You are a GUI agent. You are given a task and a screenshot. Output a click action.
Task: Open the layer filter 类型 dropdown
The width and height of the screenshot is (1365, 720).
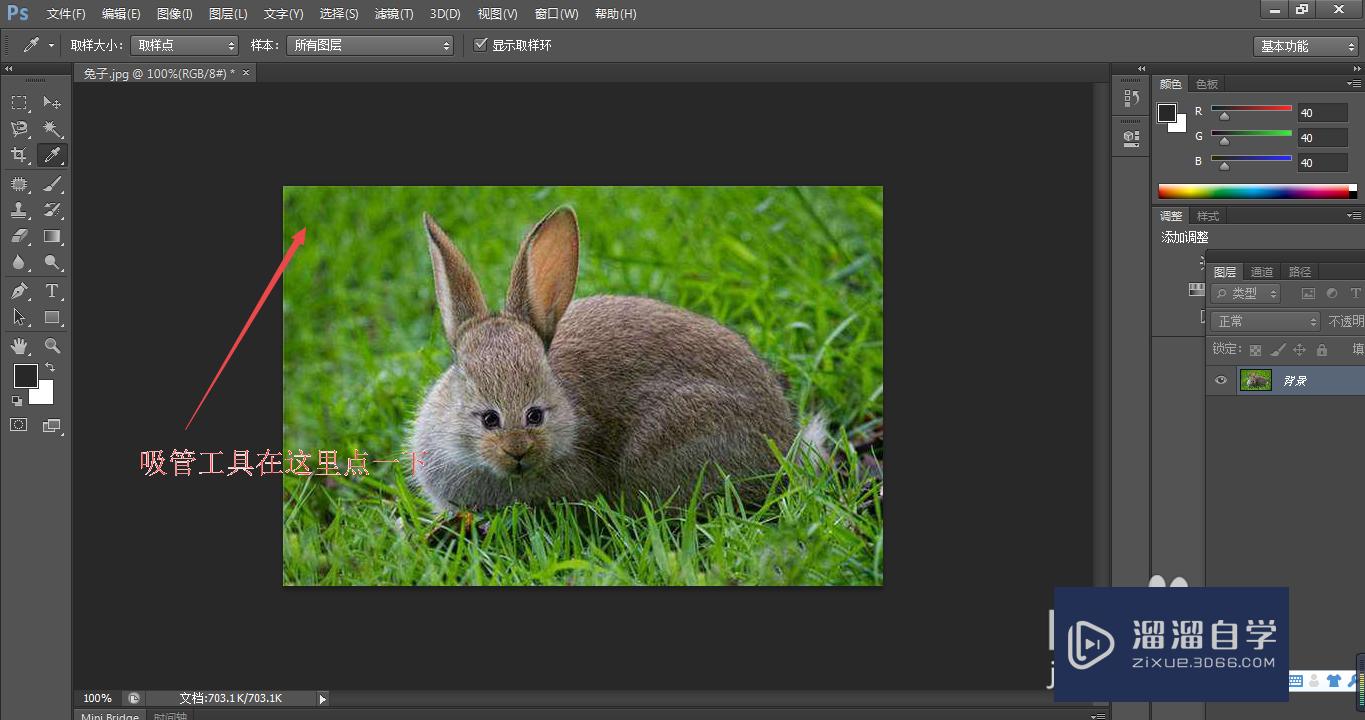pos(1246,294)
